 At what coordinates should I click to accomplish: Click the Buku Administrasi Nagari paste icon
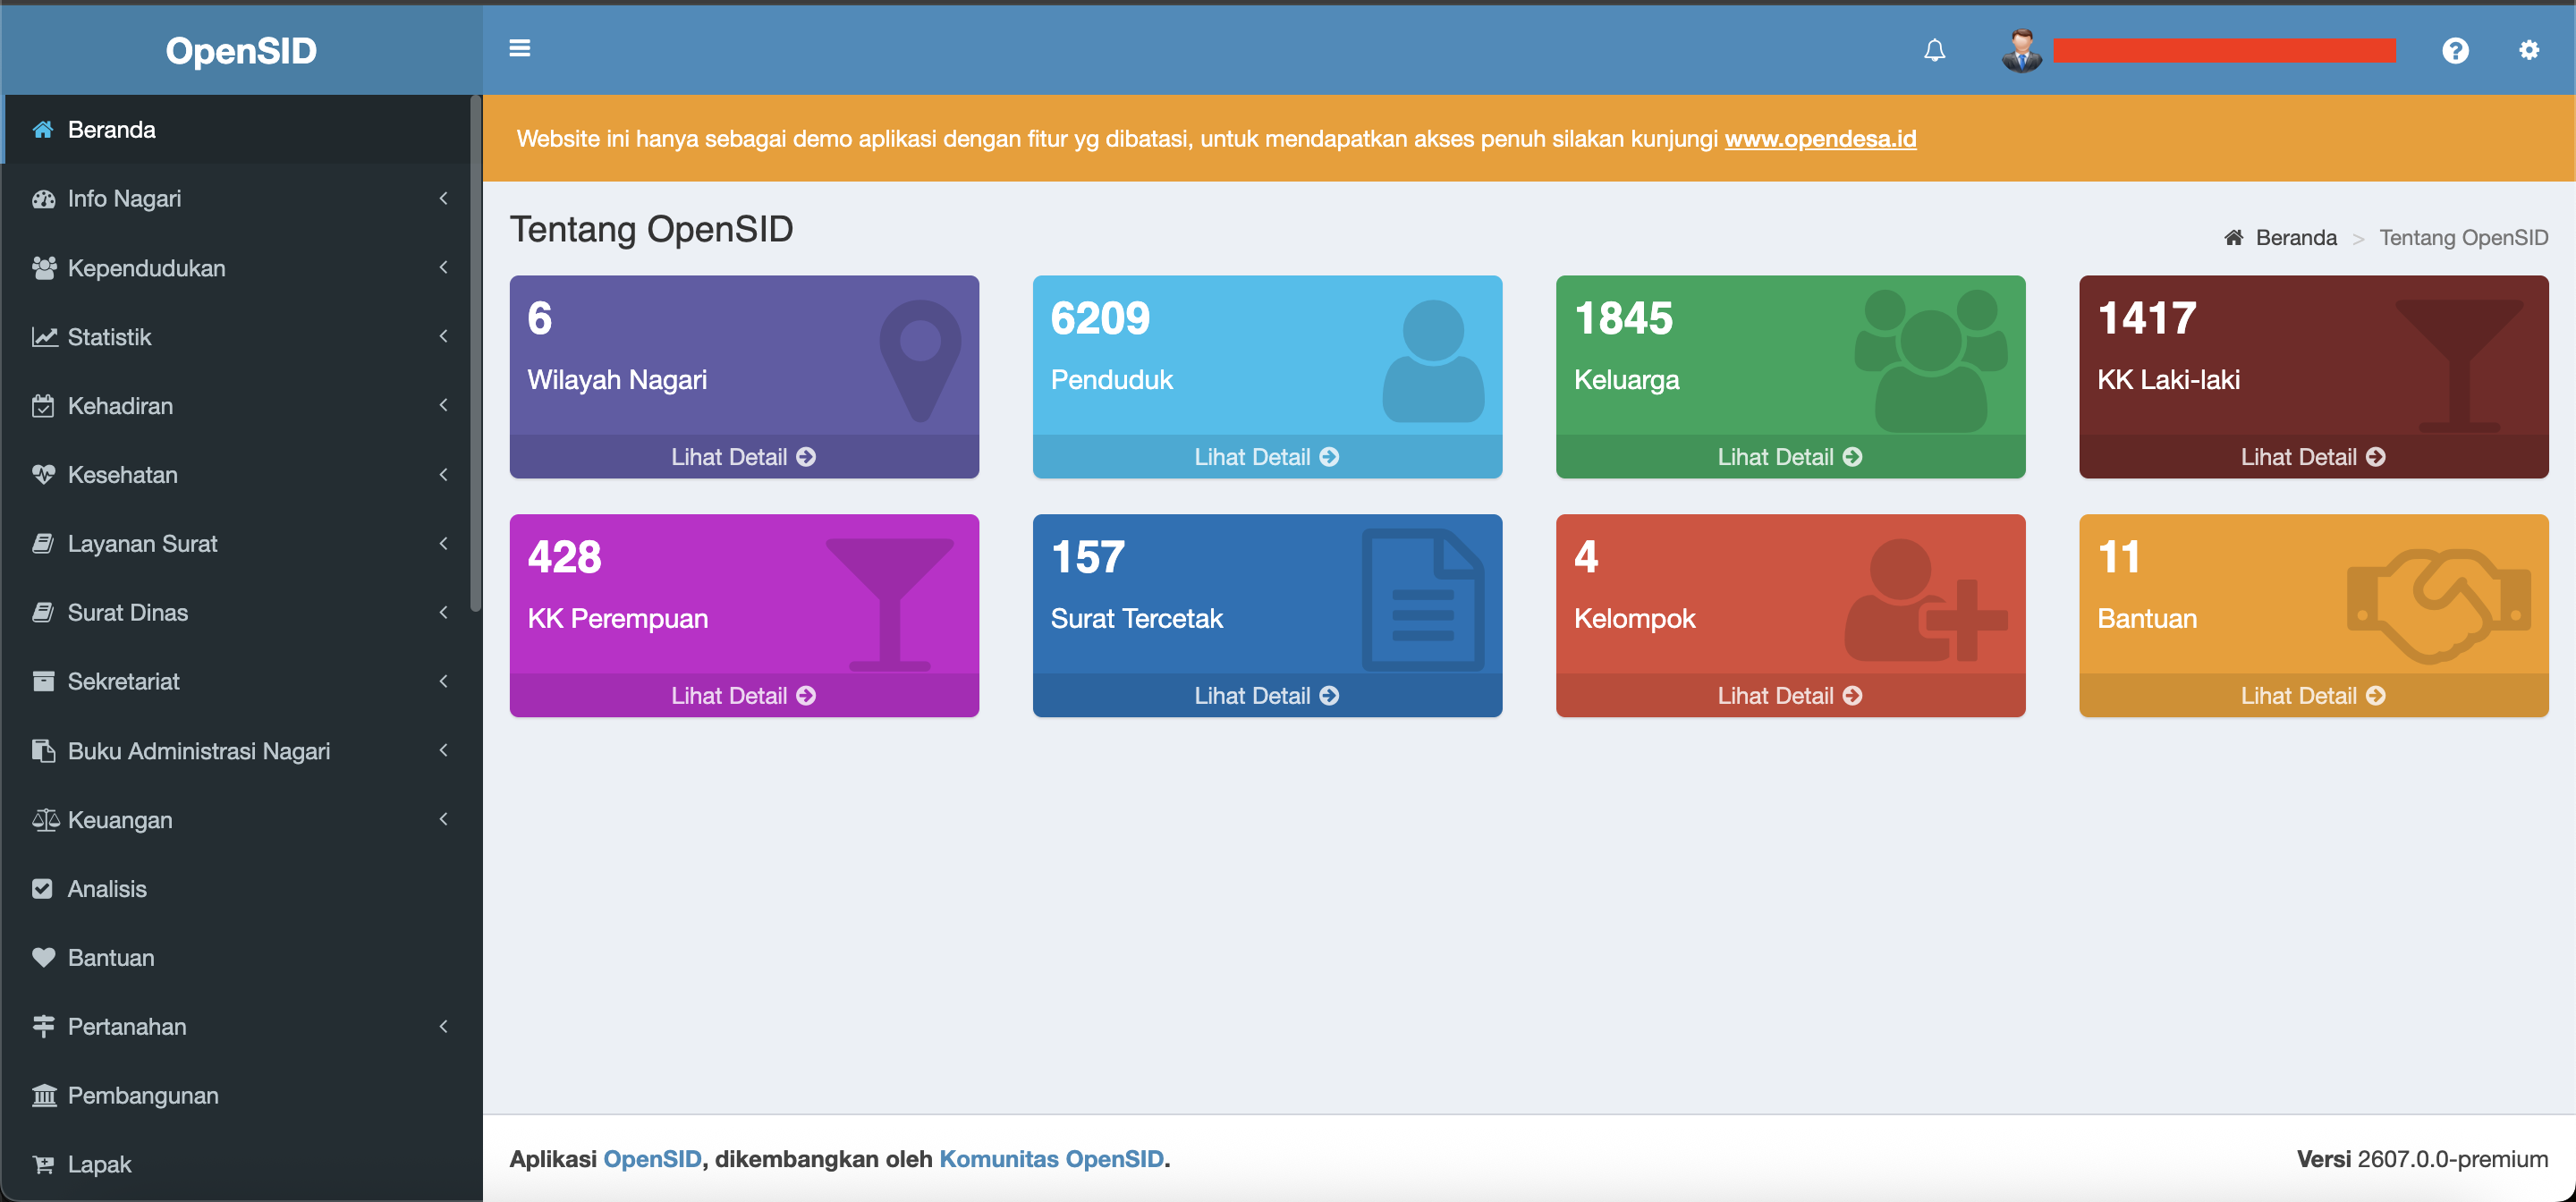43,750
